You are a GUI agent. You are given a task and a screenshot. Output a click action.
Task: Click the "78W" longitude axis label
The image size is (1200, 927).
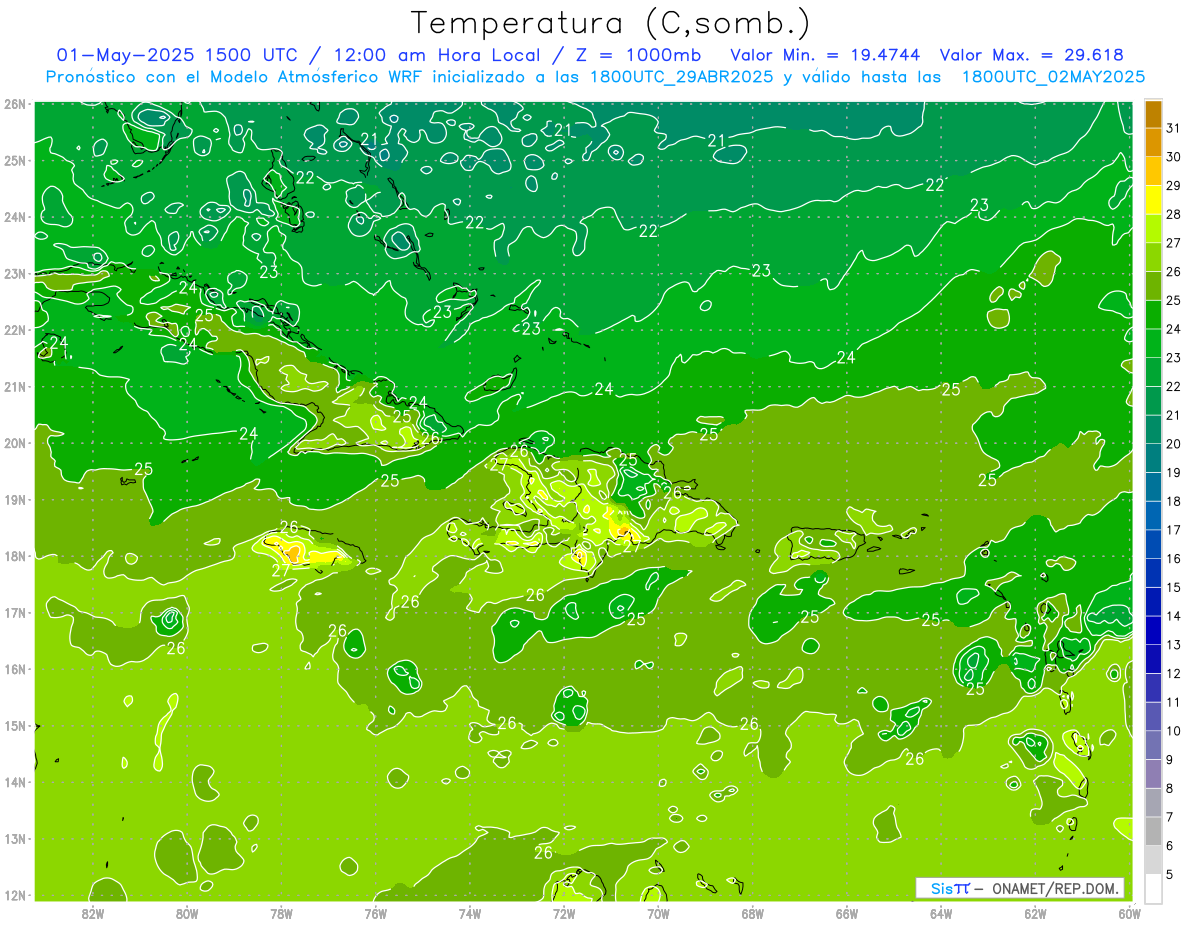[281, 913]
